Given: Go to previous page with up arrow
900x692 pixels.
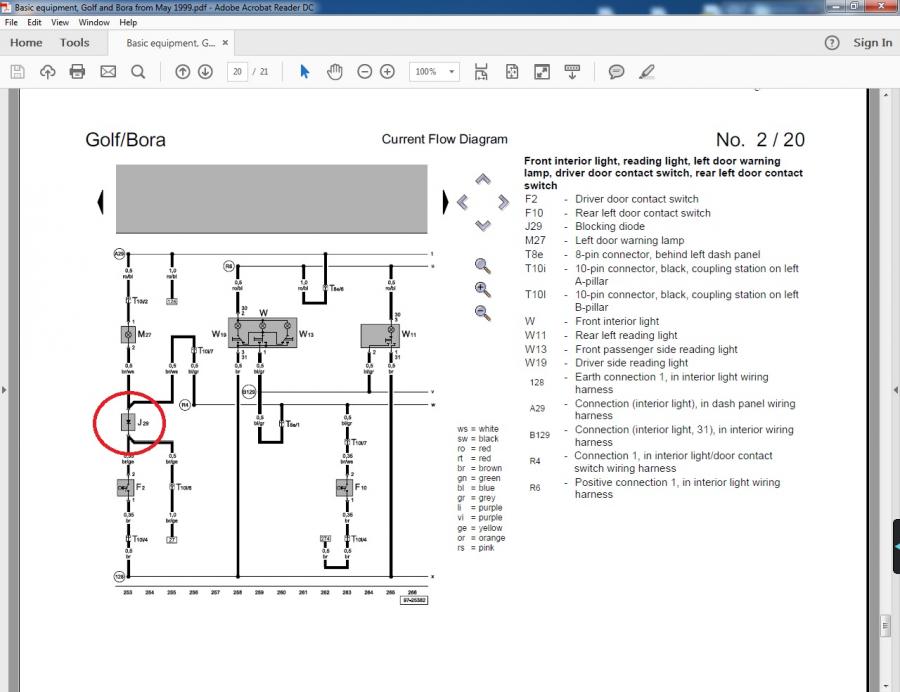Looking at the screenshot, I should tap(182, 72).
